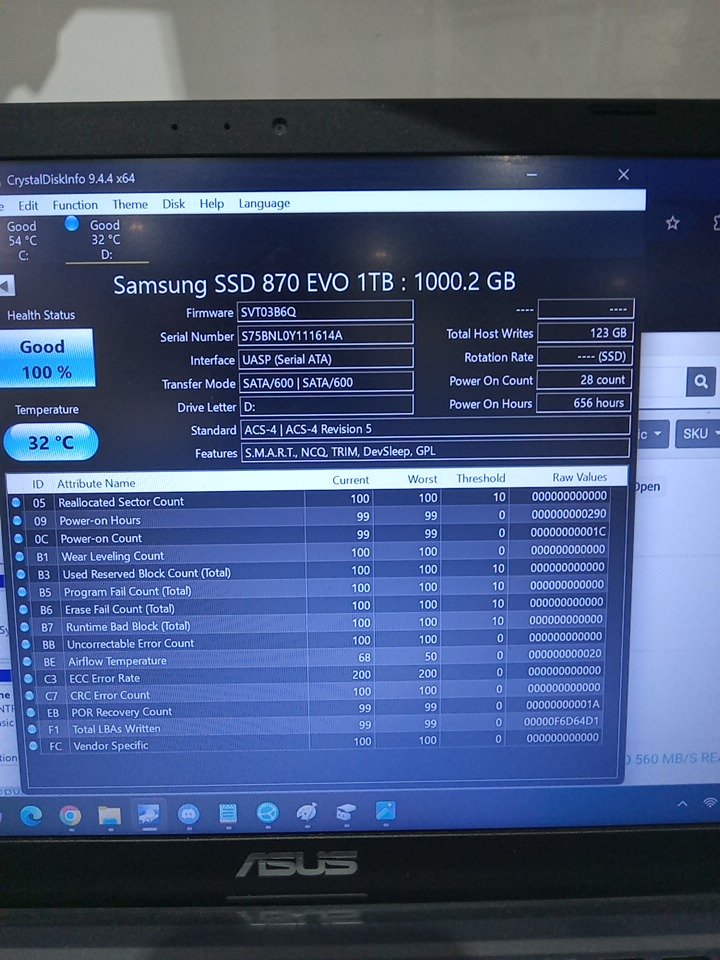Click the Drive Letter field D:

coord(325,406)
